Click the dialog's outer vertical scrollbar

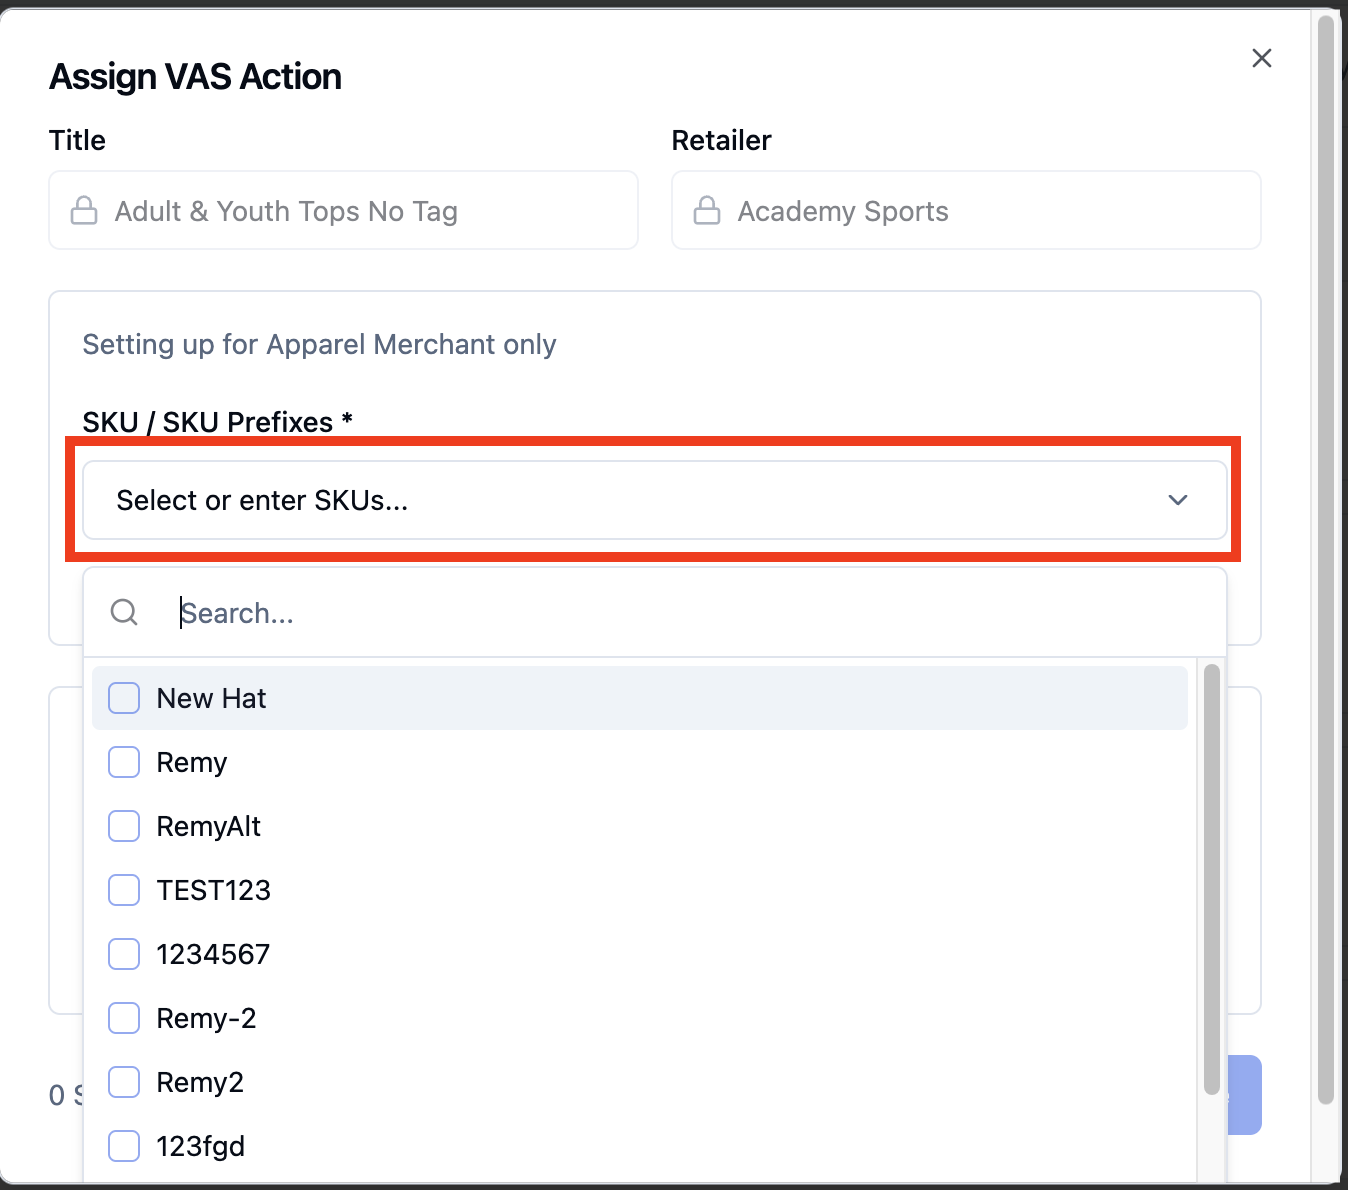[1326, 560]
